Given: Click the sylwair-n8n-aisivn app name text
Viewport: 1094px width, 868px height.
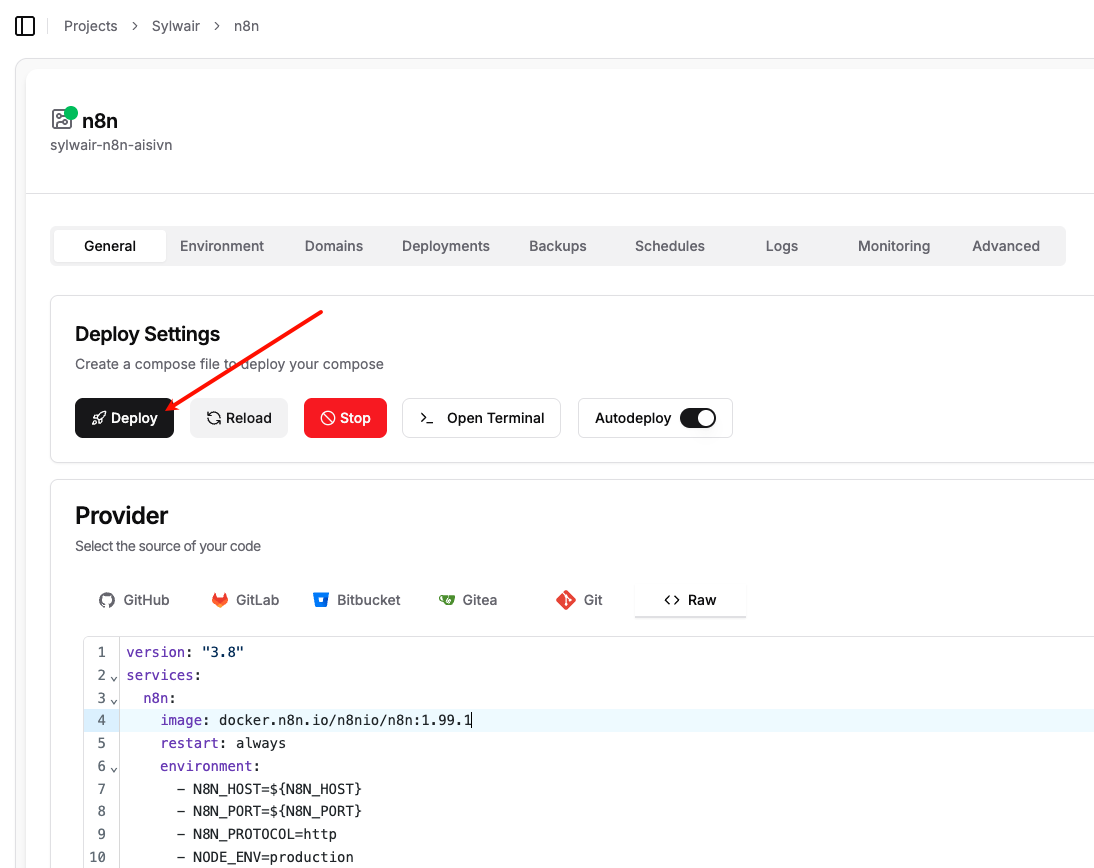Looking at the screenshot, I should pos(111,145).
